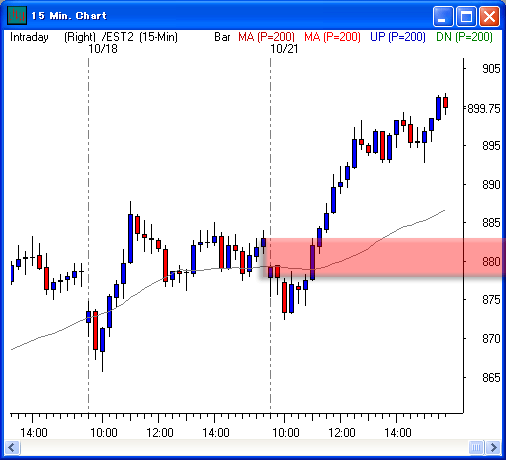Click the first 14:00 time axis label

34,433
